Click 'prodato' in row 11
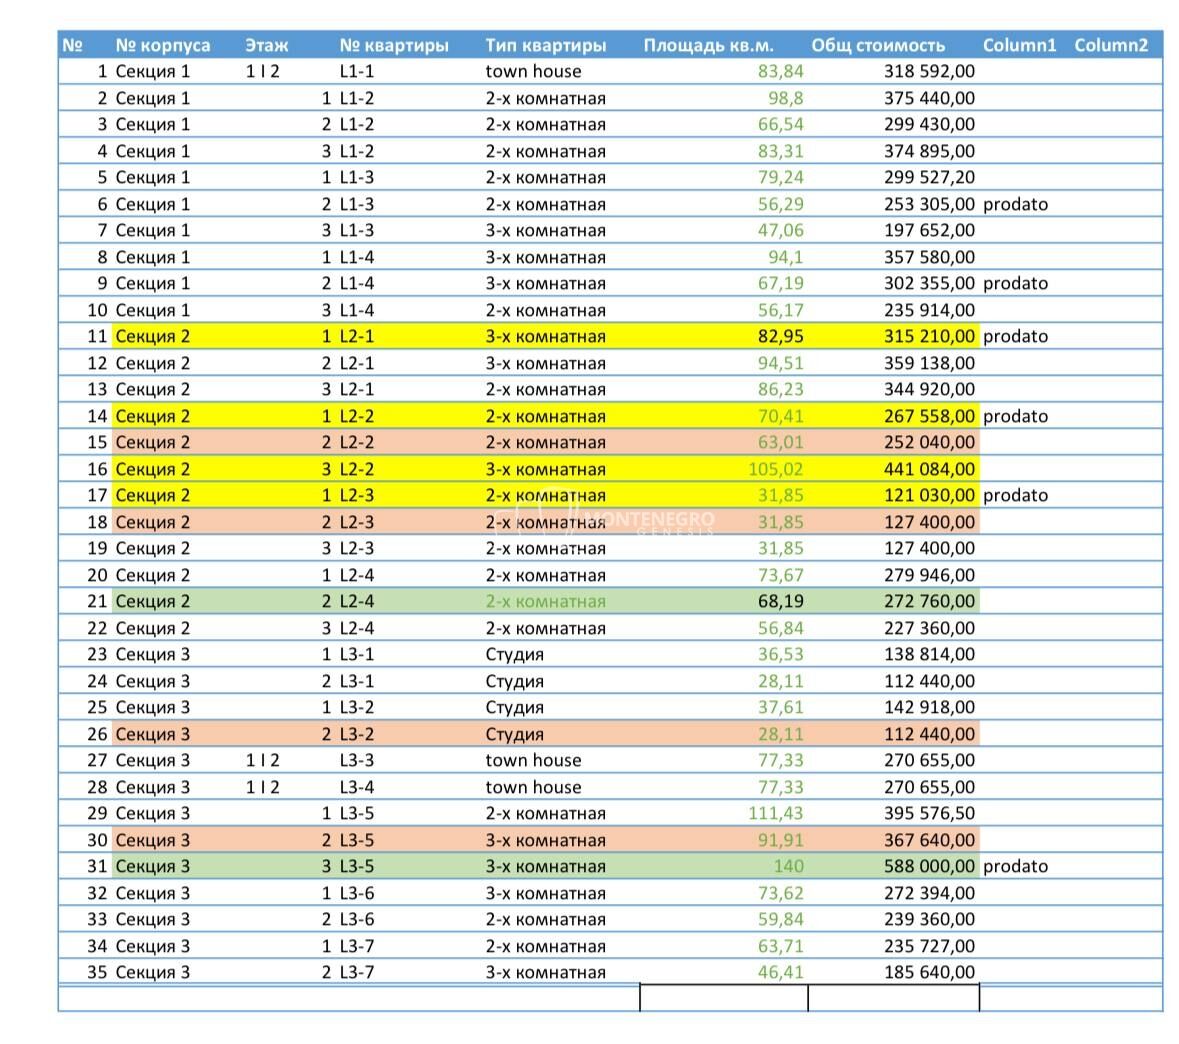Screen dimensions: 1179x1044 (x=1015, y=336)
